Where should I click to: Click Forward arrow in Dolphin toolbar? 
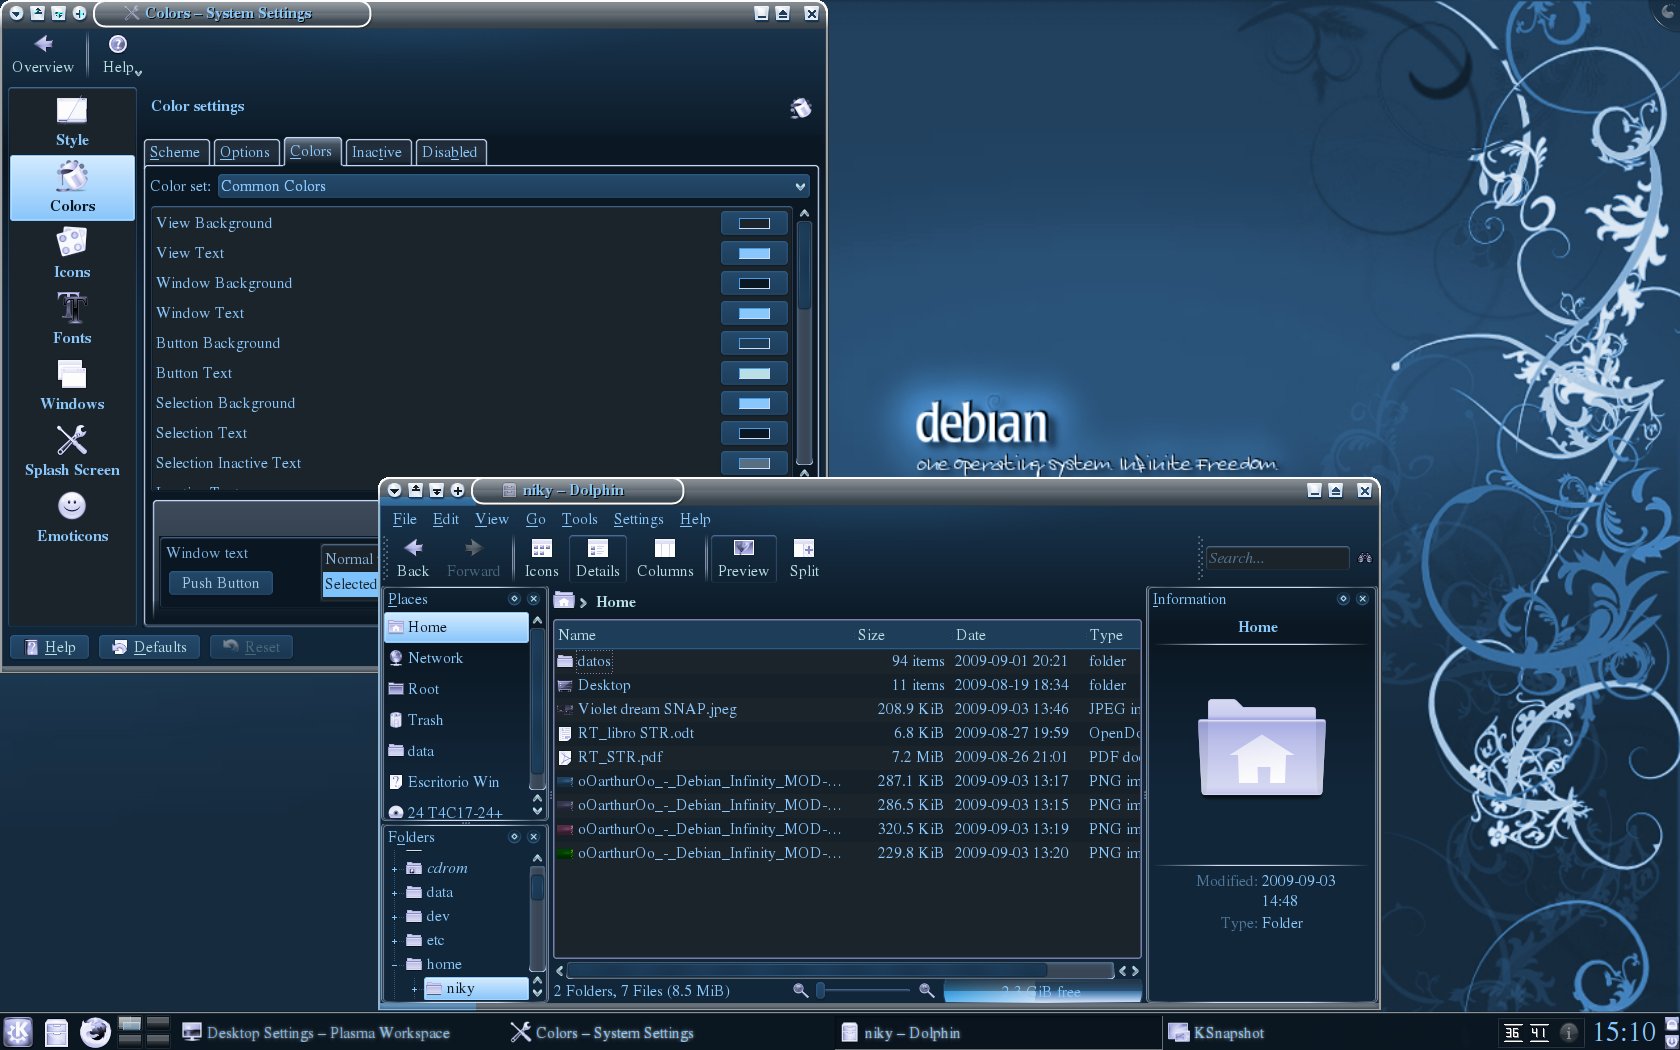point(473,557)
